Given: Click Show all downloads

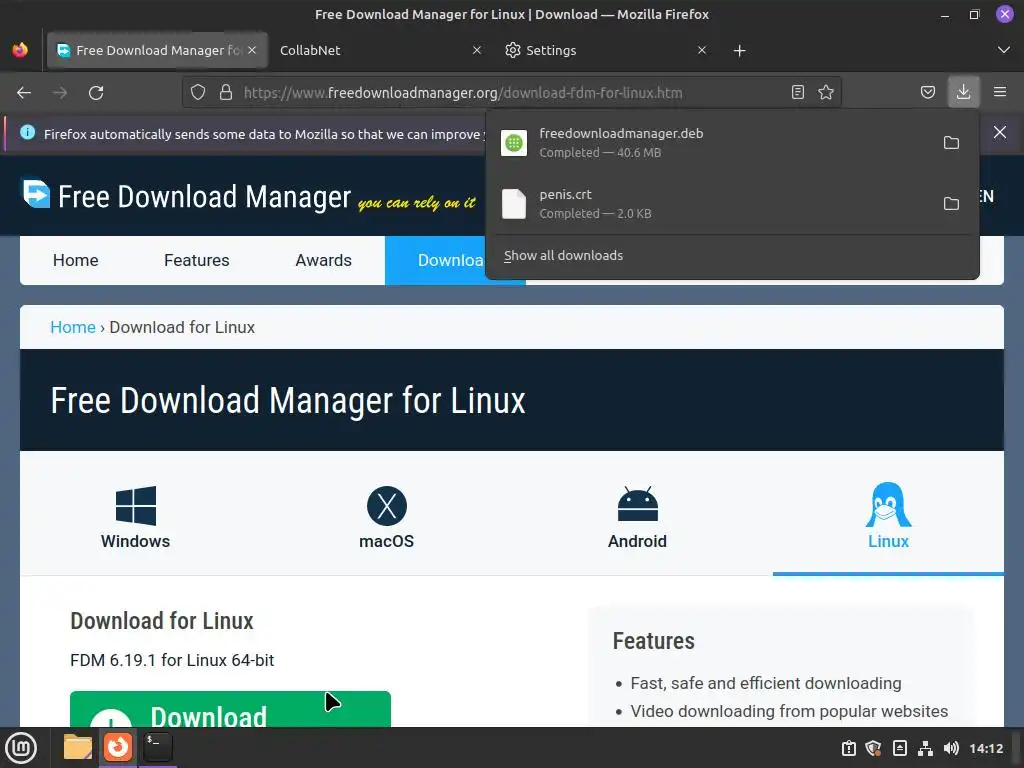Looking at the screenshot, I should pyautogui.click(x=563, y=255).
